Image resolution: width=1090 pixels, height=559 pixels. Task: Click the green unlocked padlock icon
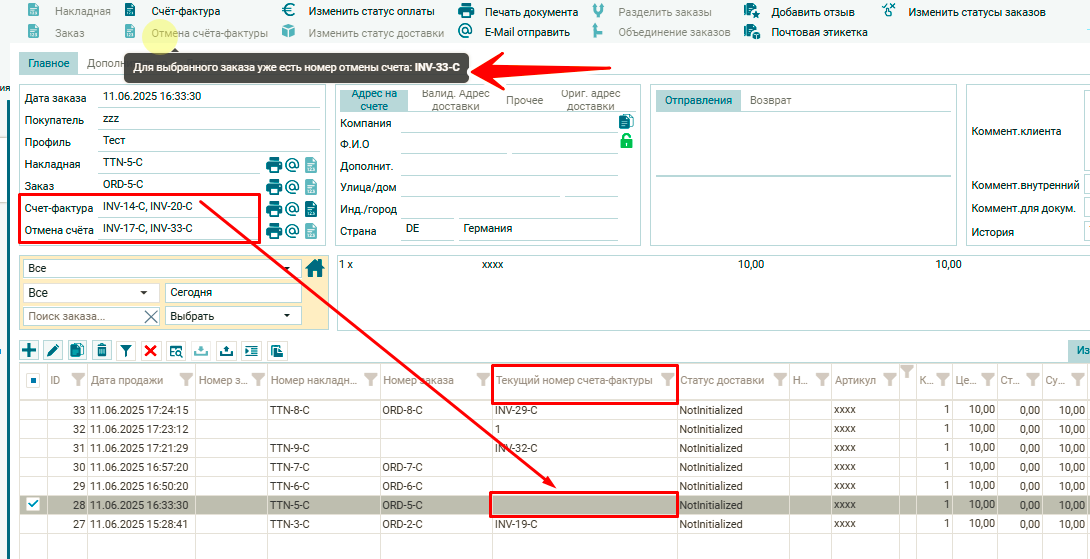tap(626, 142)
